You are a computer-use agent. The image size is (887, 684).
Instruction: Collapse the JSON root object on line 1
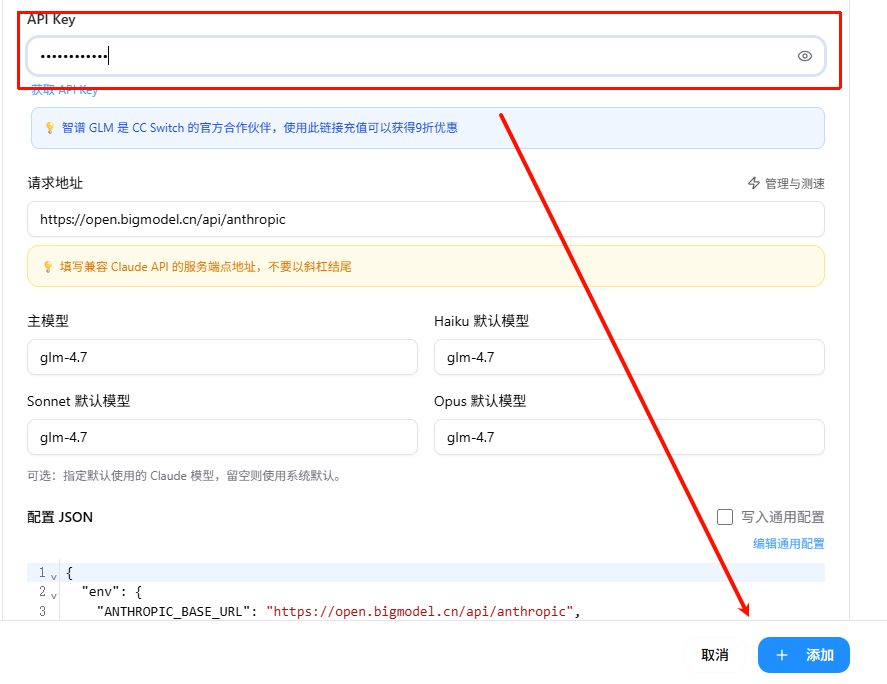(54, 575)
